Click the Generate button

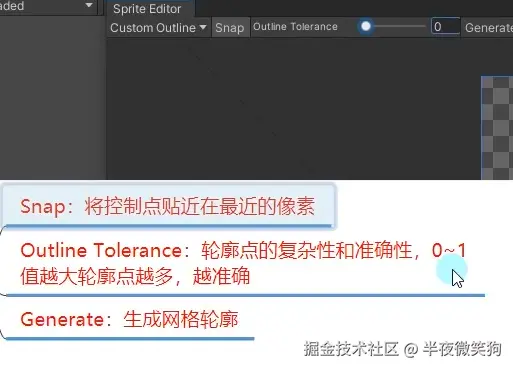tap(488, 28)
